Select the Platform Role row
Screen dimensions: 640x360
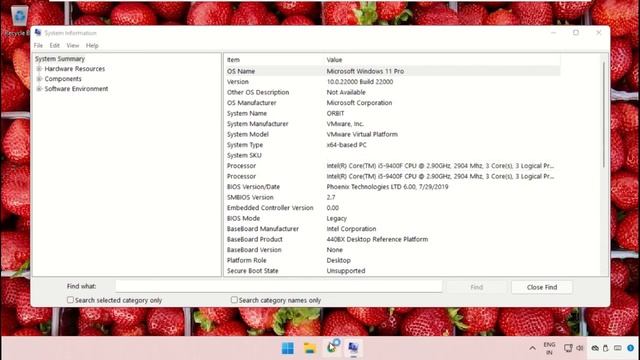(392, 260)
